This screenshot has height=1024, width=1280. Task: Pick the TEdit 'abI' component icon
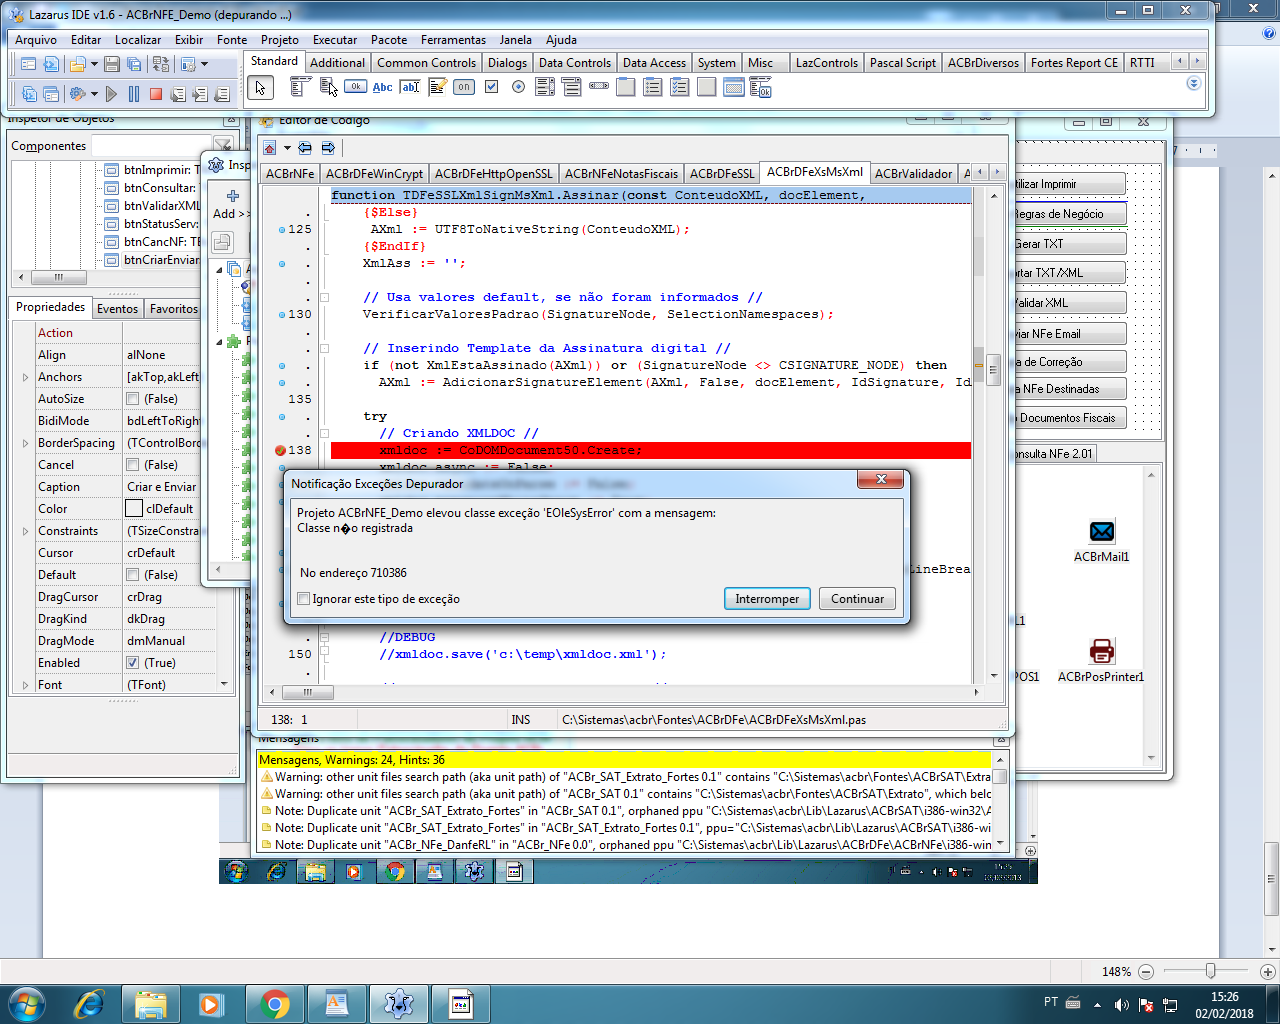(x=409, y=87)
